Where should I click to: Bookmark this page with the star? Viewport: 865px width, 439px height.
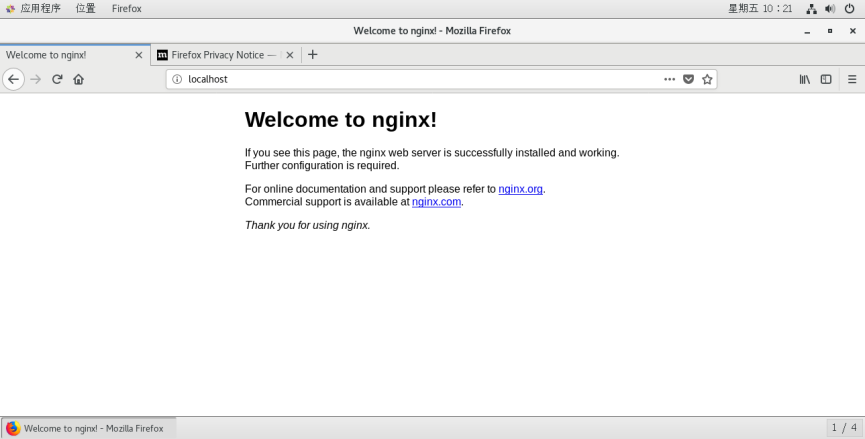[707, 79]
